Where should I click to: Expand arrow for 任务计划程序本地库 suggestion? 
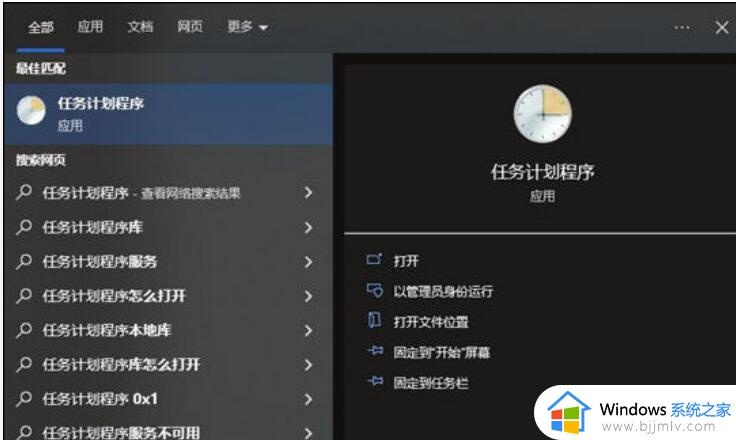coord(308,331)
